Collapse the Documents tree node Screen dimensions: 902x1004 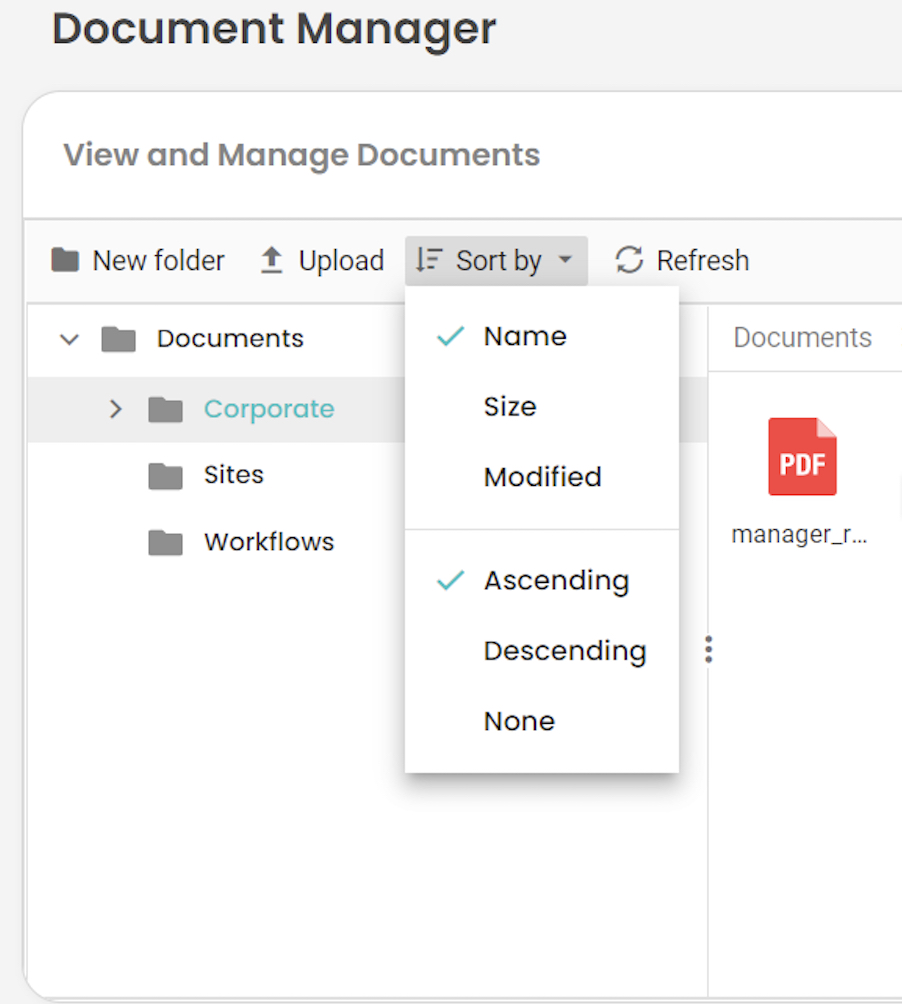click(x=69, y=339)
